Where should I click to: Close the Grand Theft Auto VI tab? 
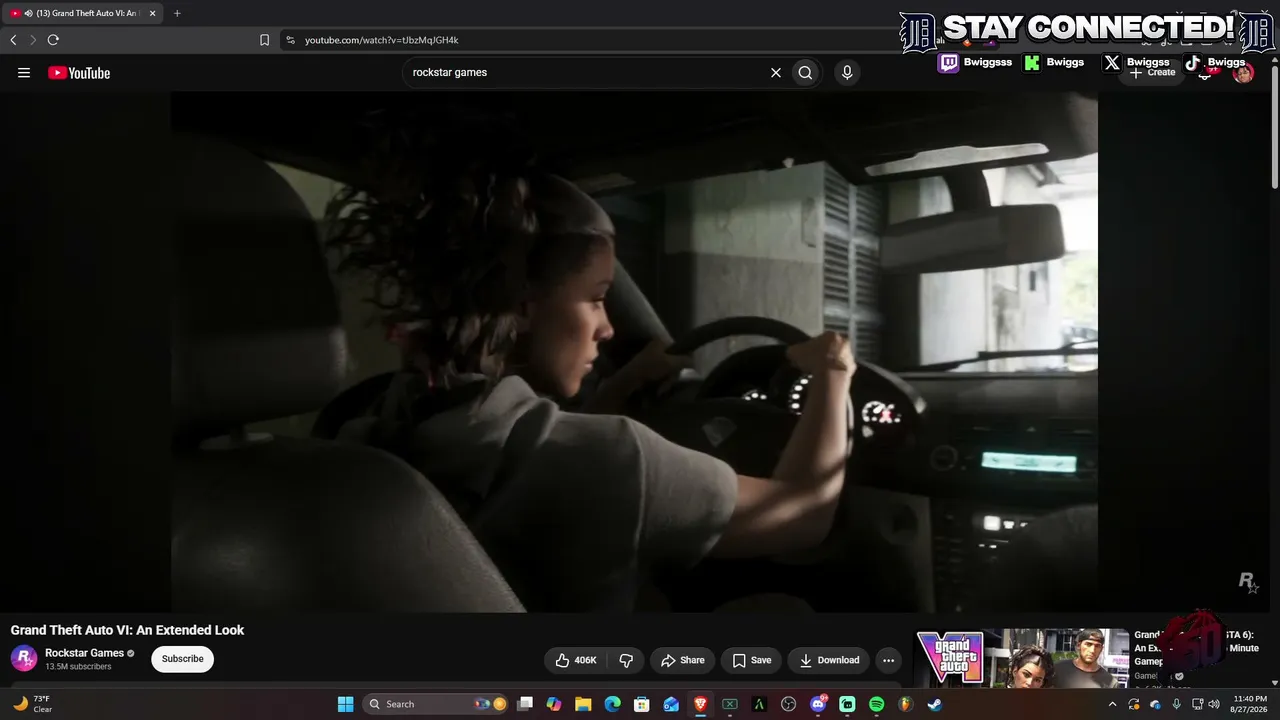point(153,13)
